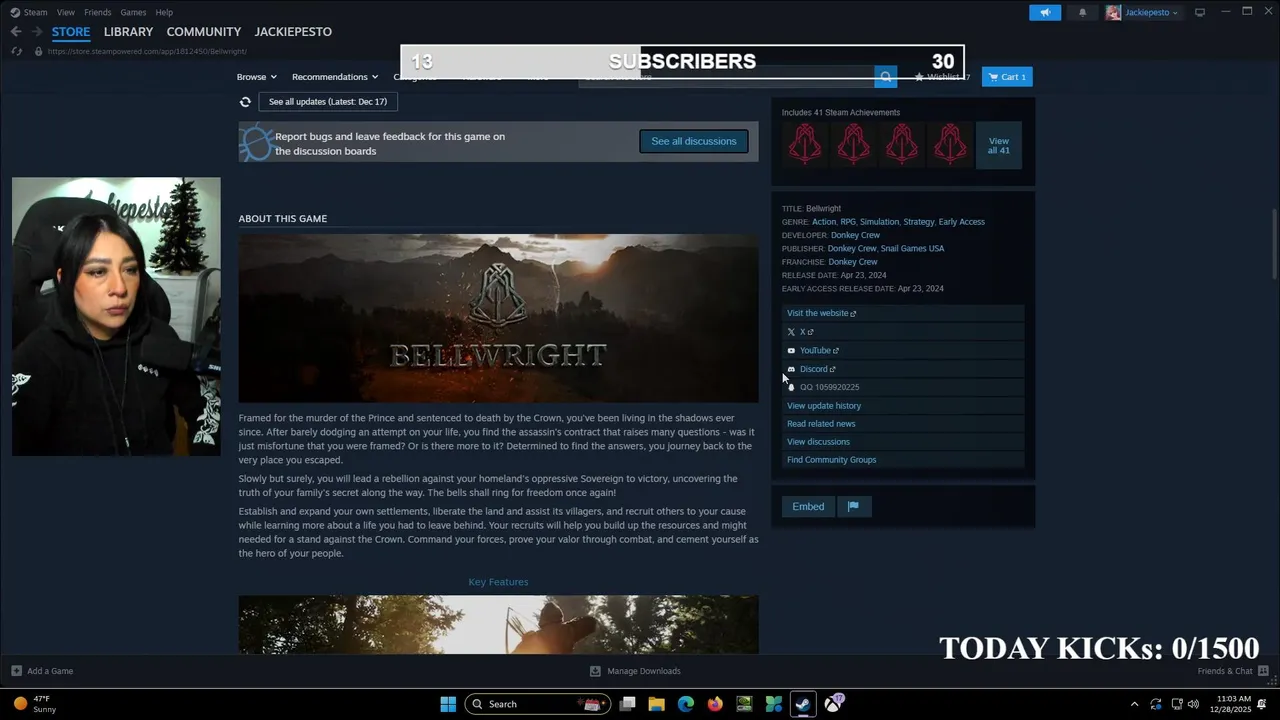1280x720 pixels.
Task: Click Visit the website link
Action: 903,313
